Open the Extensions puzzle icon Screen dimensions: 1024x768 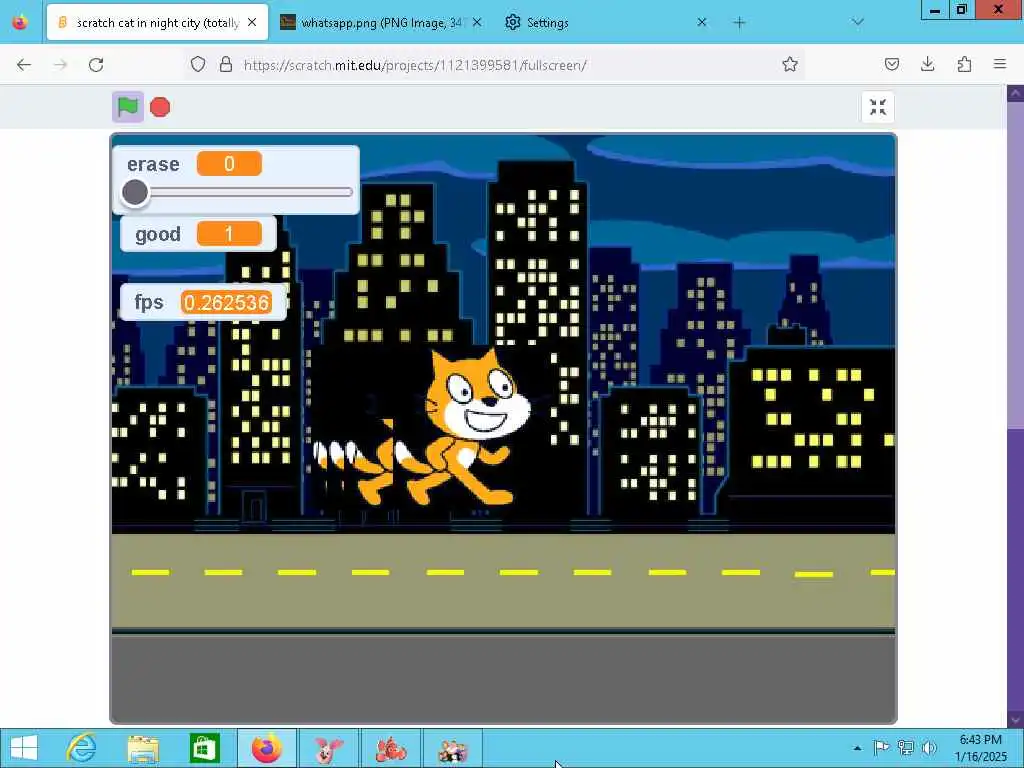click(x=964, y=65)
